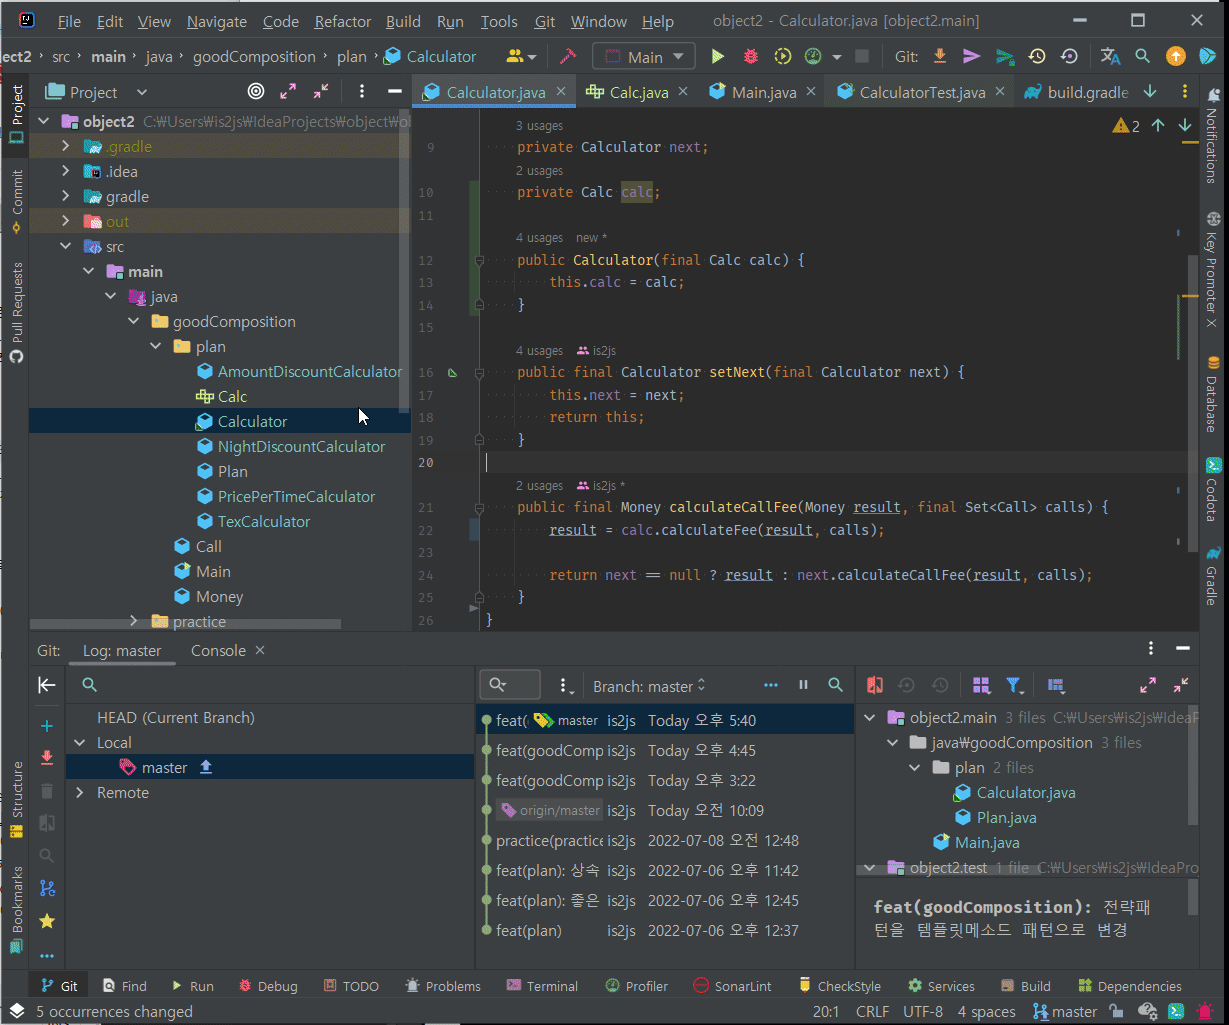Open the Refactor menu
The image size is (1229, 1025).
pyautogui.click(x=342, y=21)
